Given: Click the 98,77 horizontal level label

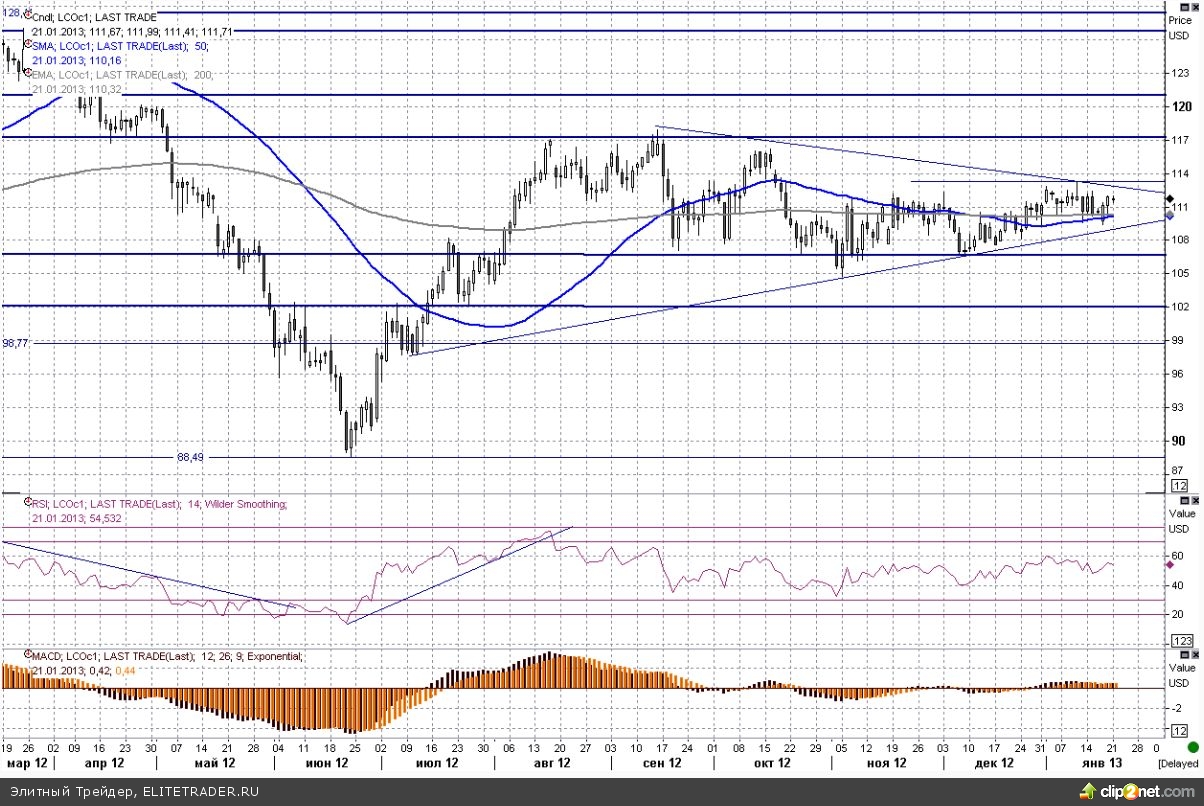Looking at the screenshot, I should [x=16, y=342].
